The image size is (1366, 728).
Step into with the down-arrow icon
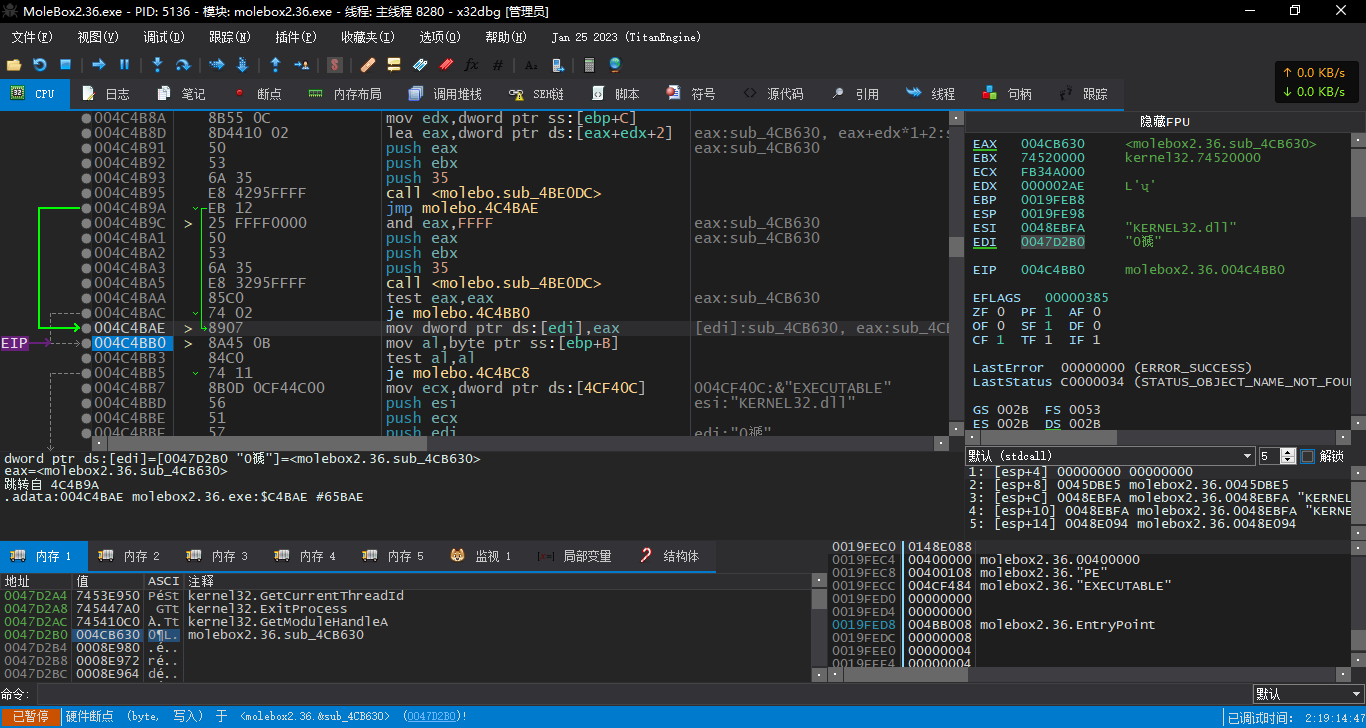click(157, 65)
